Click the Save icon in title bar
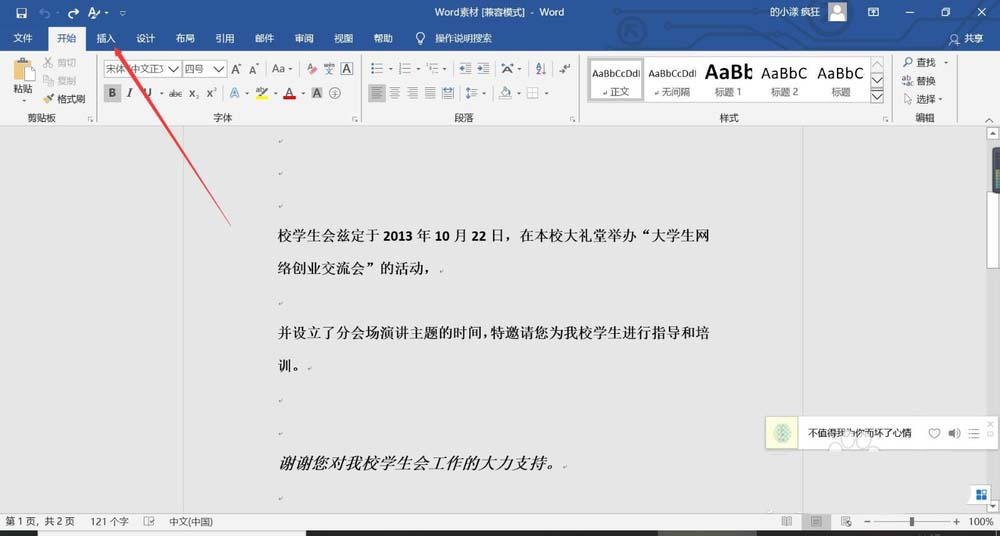This screenshot has width=1000, height=536. point(21,13)
